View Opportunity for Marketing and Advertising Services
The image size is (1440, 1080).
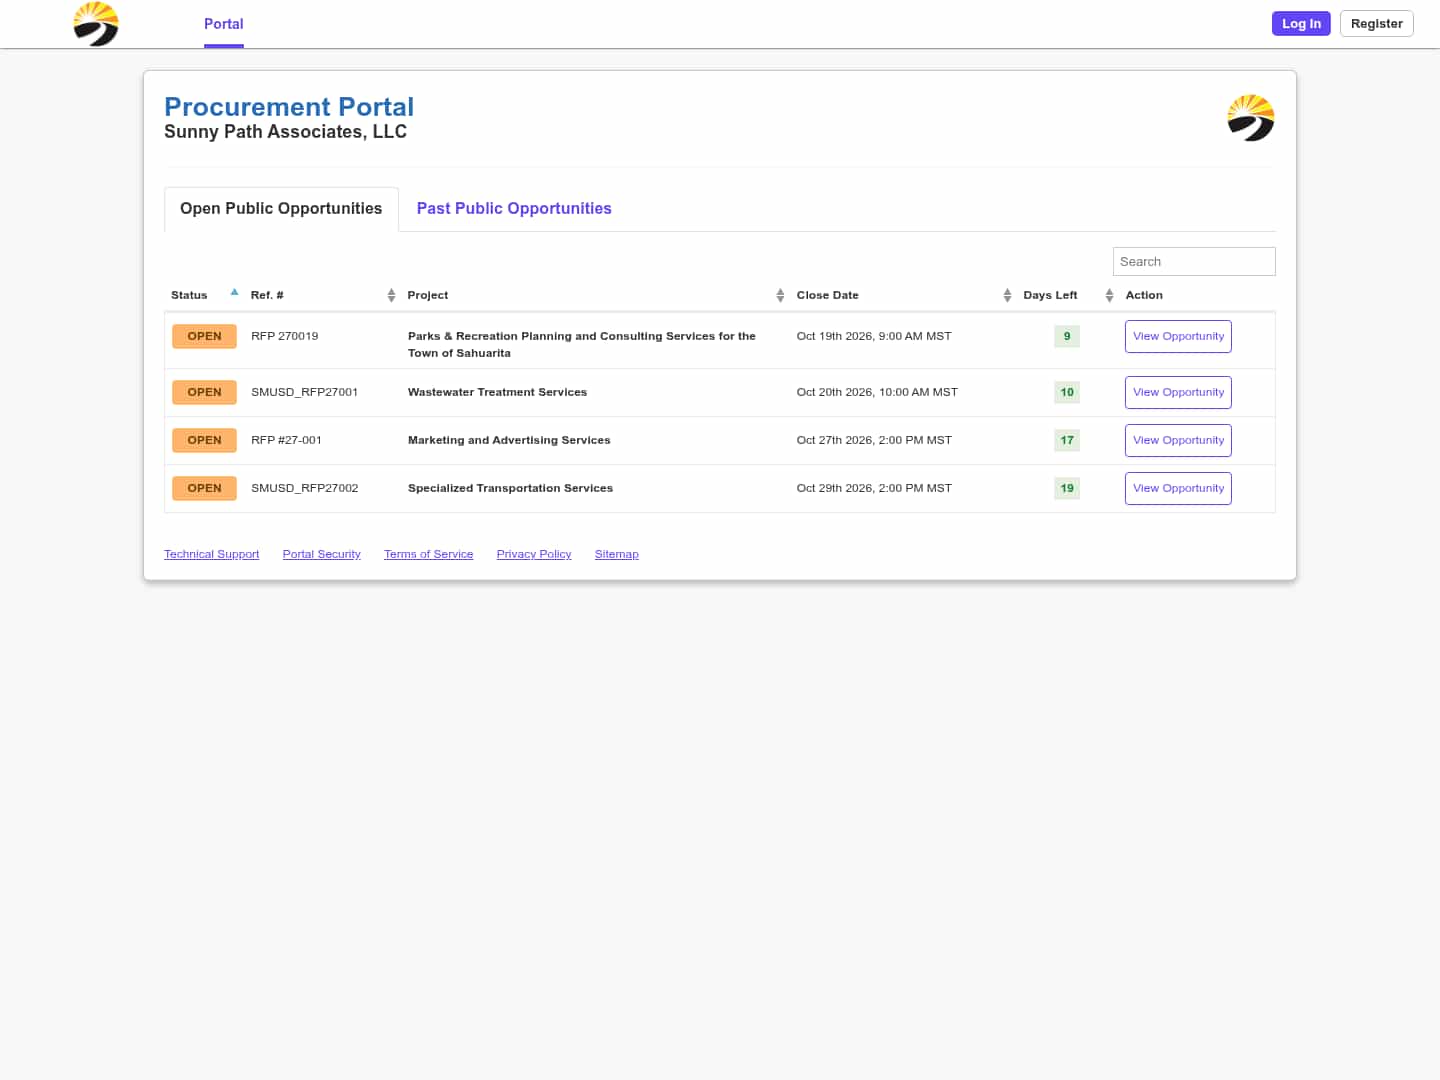tap(1178, 440)
